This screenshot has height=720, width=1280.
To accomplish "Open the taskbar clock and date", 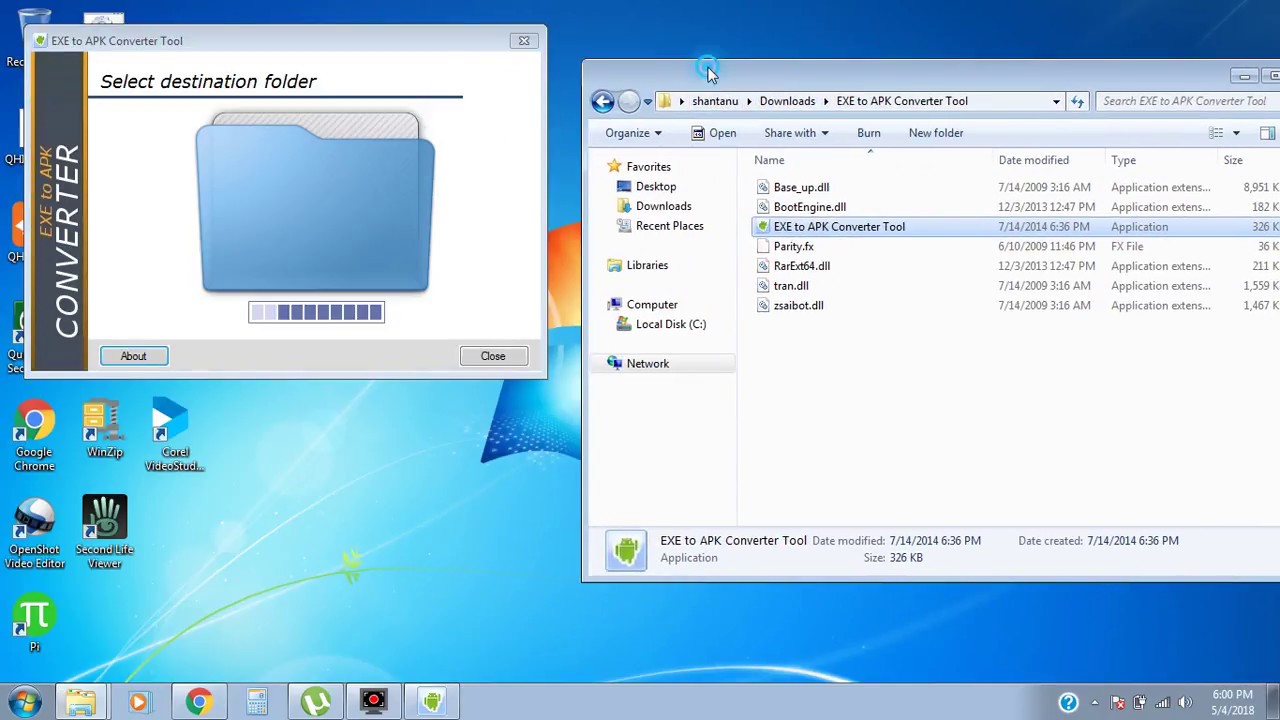I will click(x=1232, y=702).
